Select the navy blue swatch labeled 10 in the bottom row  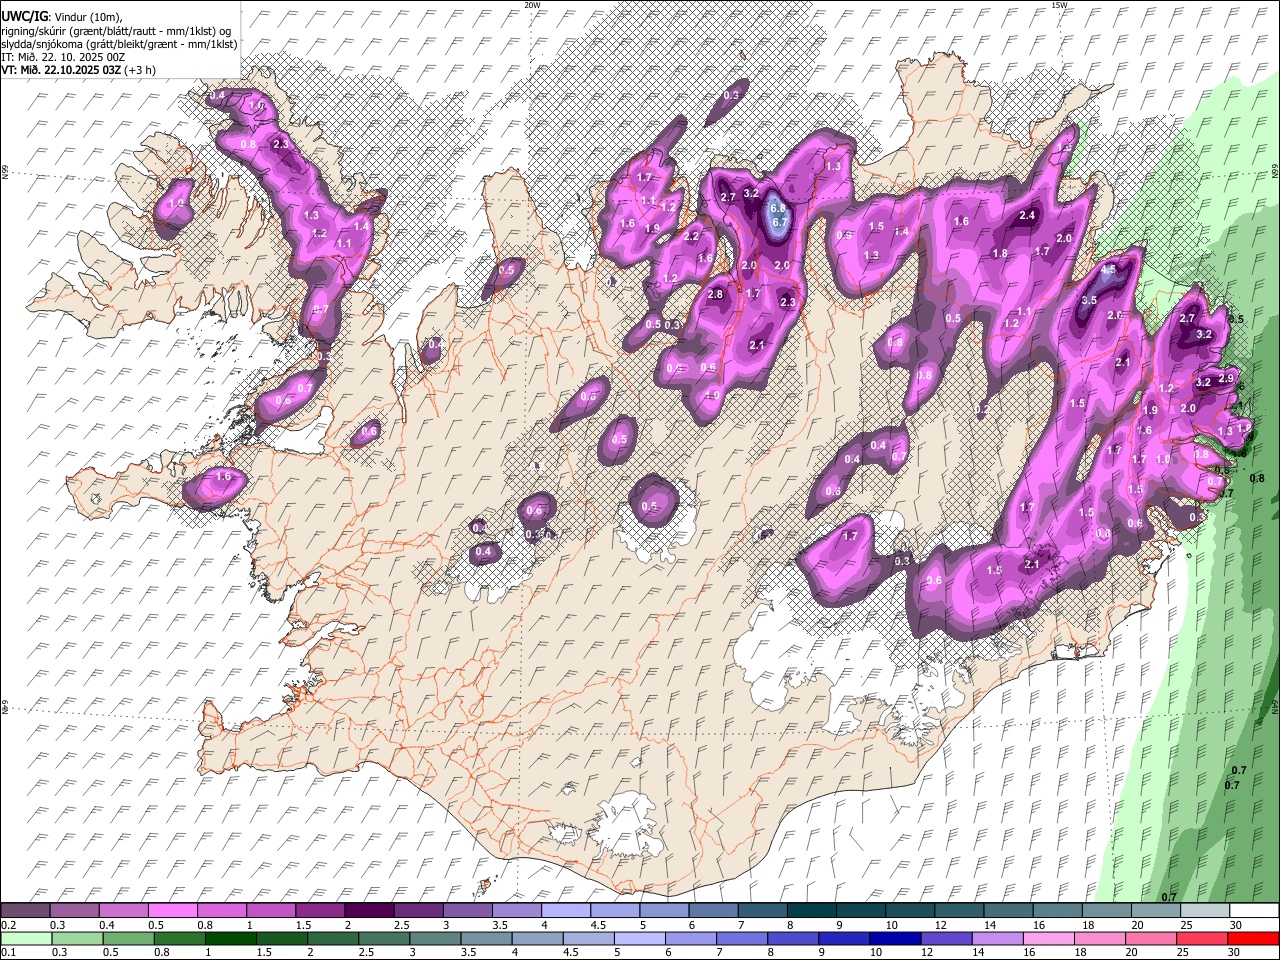coord(896,939)
